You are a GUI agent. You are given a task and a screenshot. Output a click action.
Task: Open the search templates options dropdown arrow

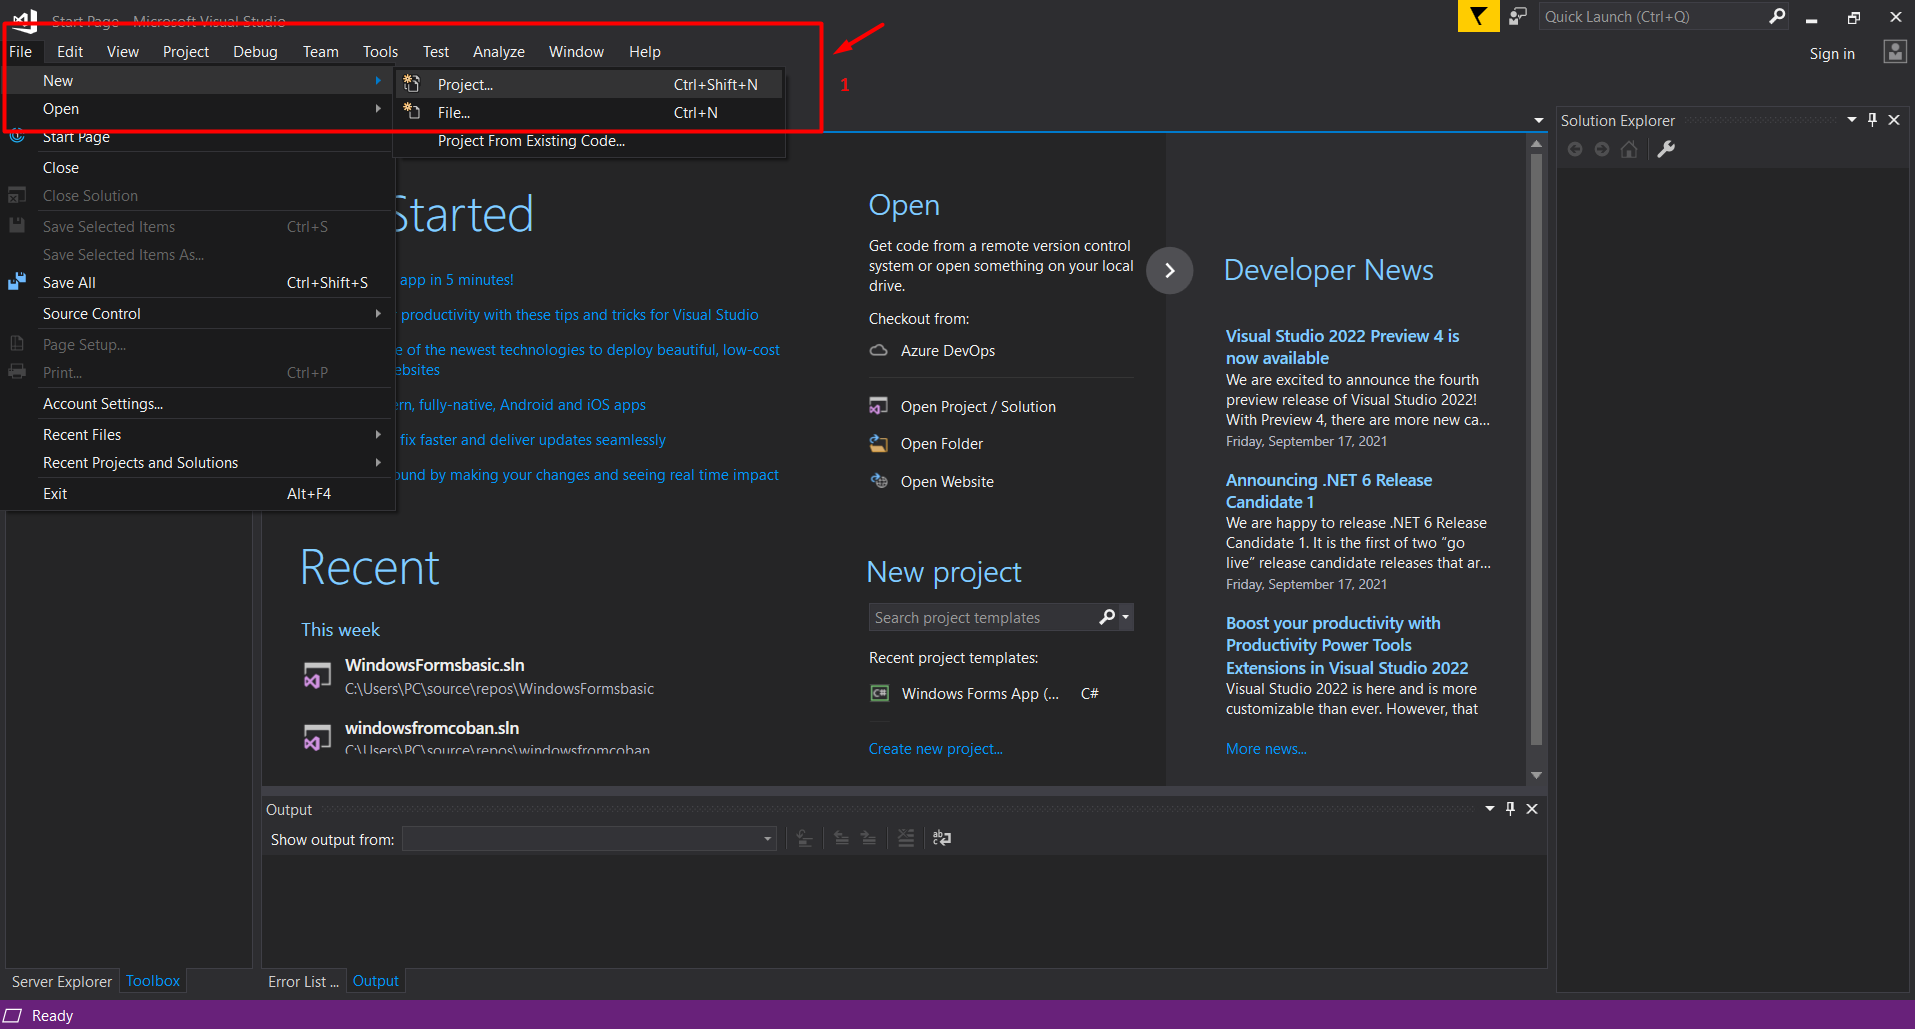click(1126, 617)
